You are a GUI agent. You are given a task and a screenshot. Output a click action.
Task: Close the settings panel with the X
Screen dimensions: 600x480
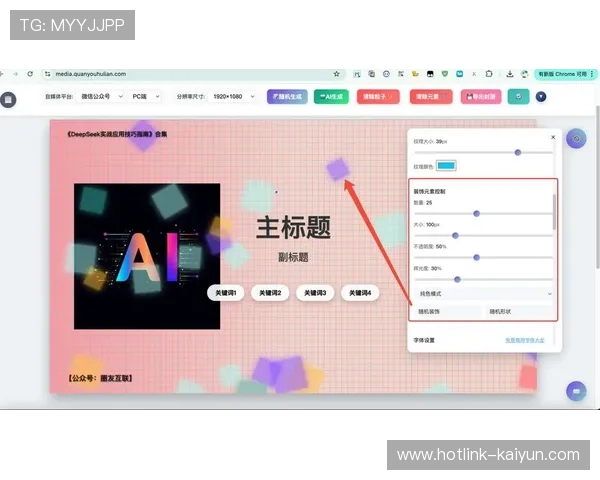[x=553, y=137]
